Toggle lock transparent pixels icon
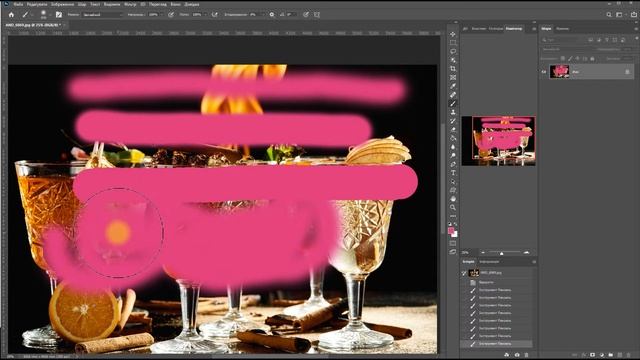This screenshot has height=360, width=640. coord(563,58)
